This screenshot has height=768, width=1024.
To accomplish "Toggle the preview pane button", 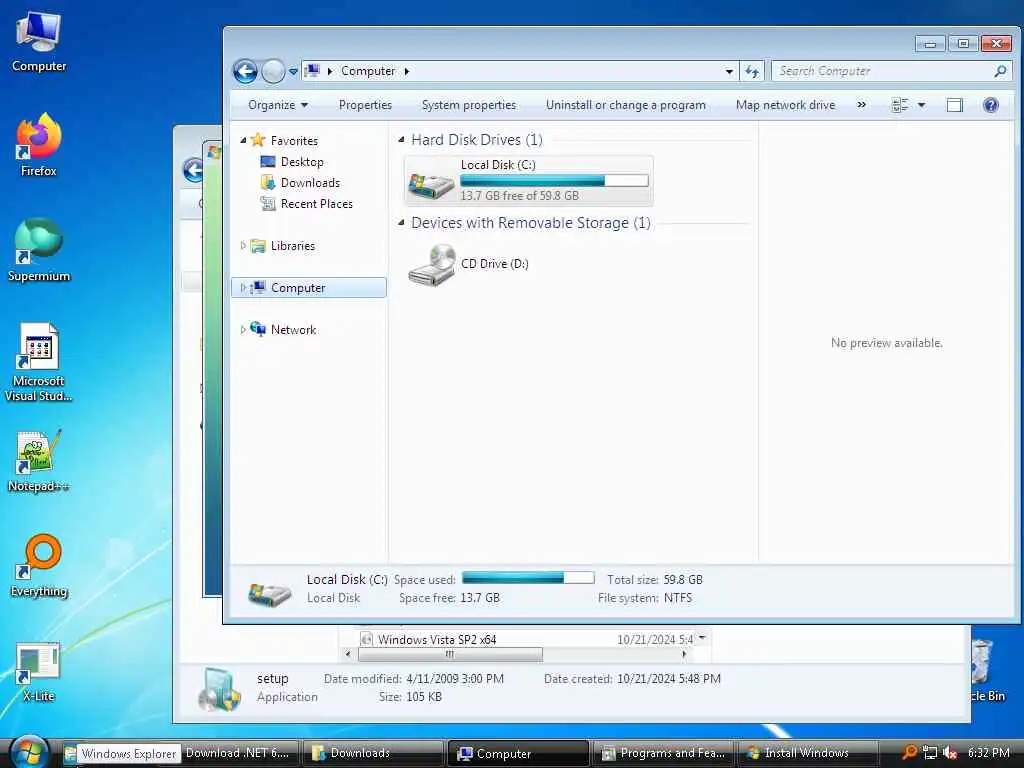I will [954, 105].
